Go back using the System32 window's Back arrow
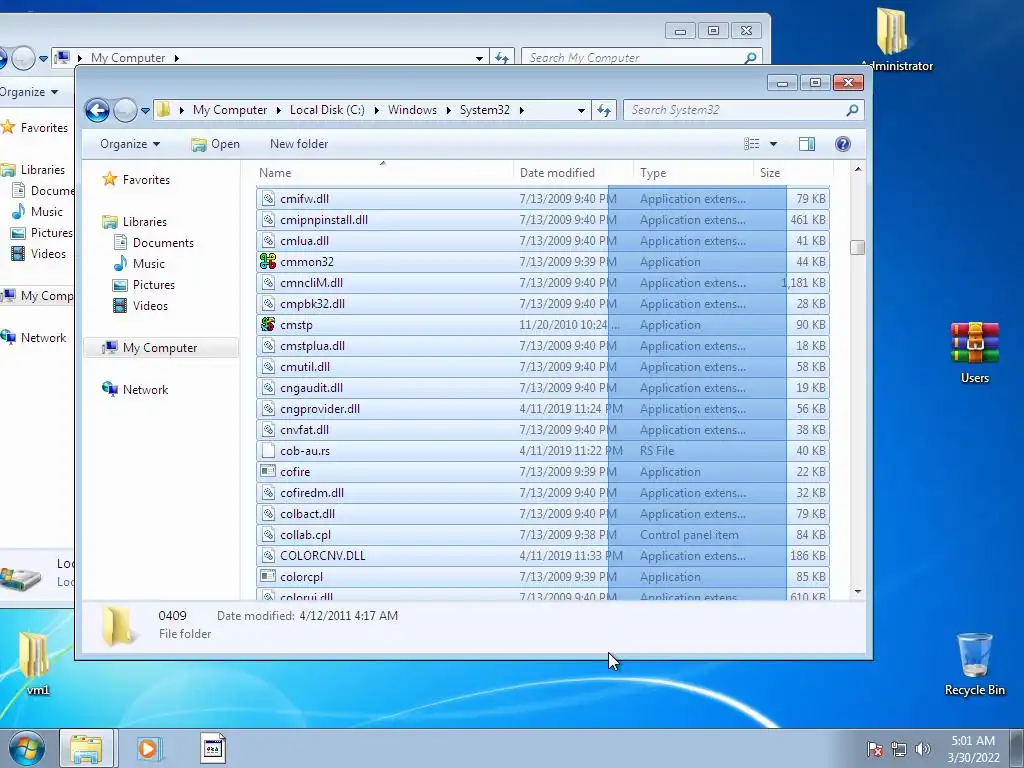The height and width of the screenshot is (768, 1024). pyautogui.click(x=97, y=110)
